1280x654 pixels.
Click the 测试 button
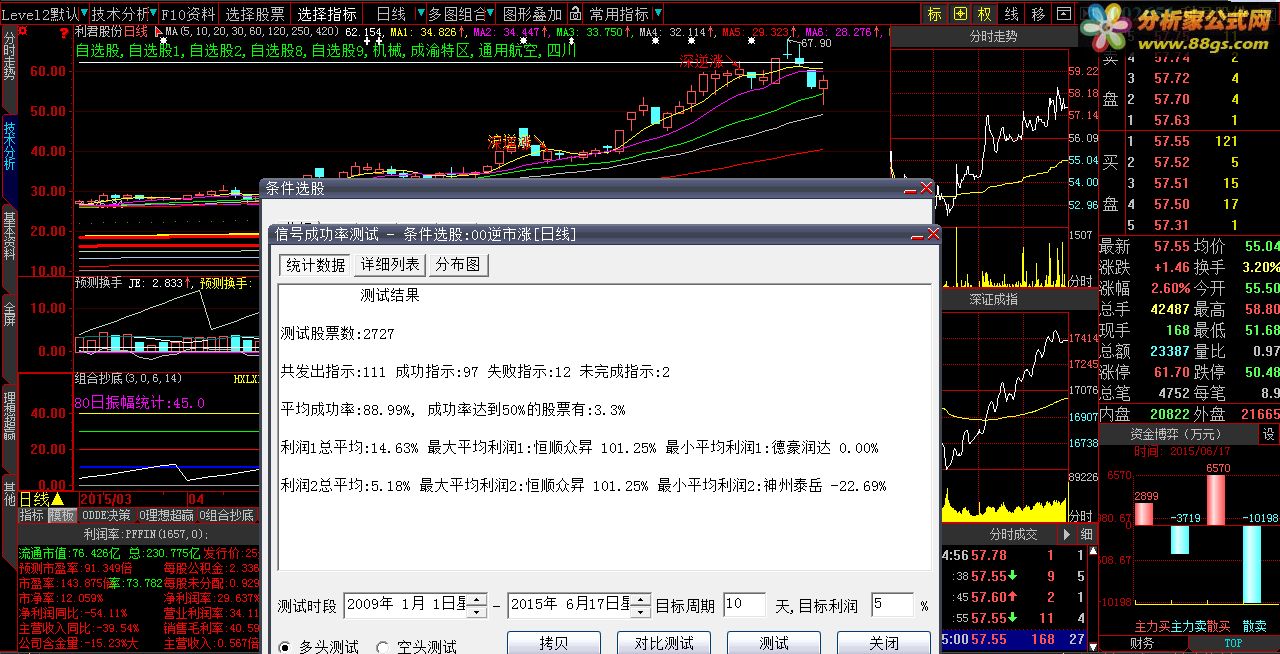click(x=774, y=643)
